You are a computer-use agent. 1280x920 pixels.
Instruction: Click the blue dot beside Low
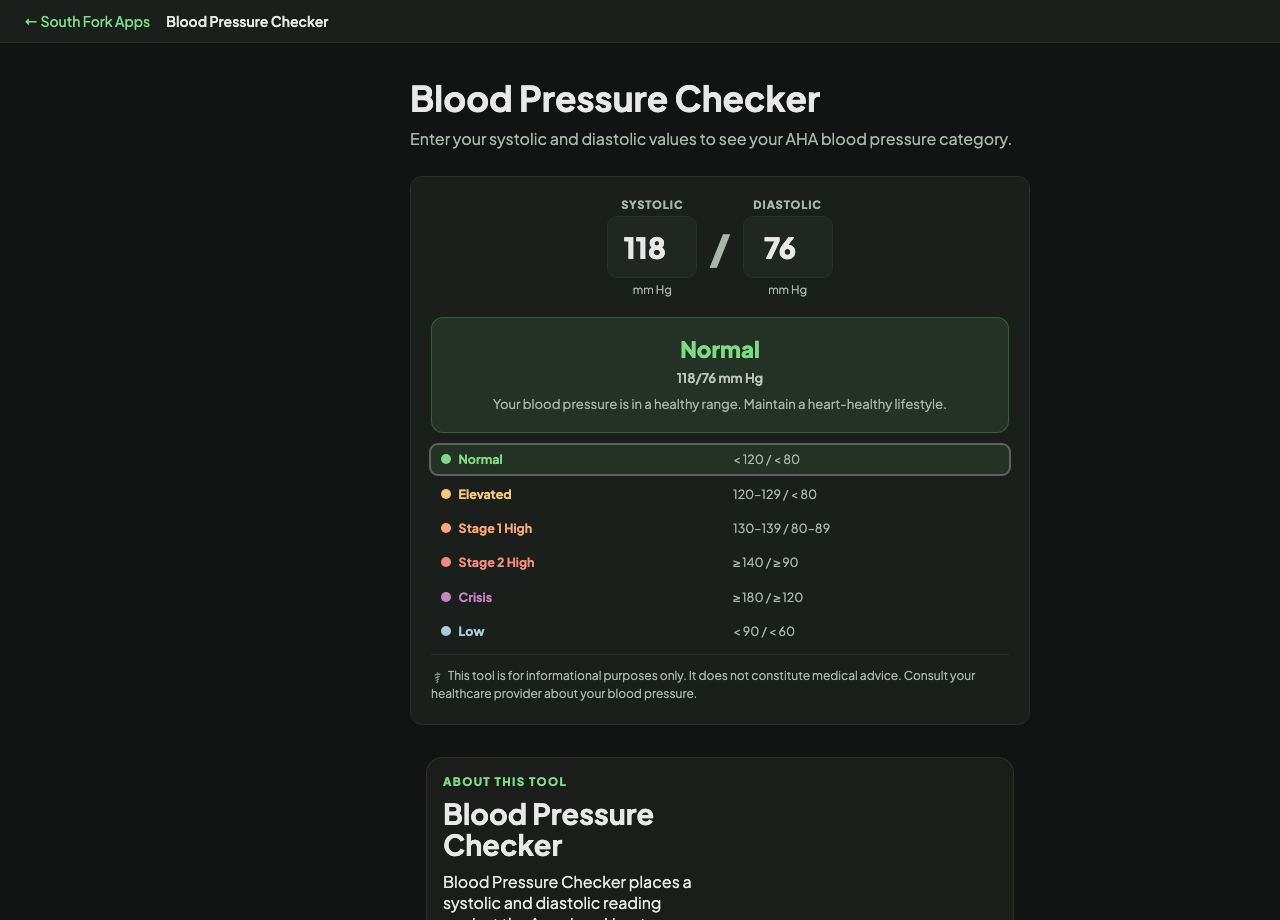click(446, 631)
